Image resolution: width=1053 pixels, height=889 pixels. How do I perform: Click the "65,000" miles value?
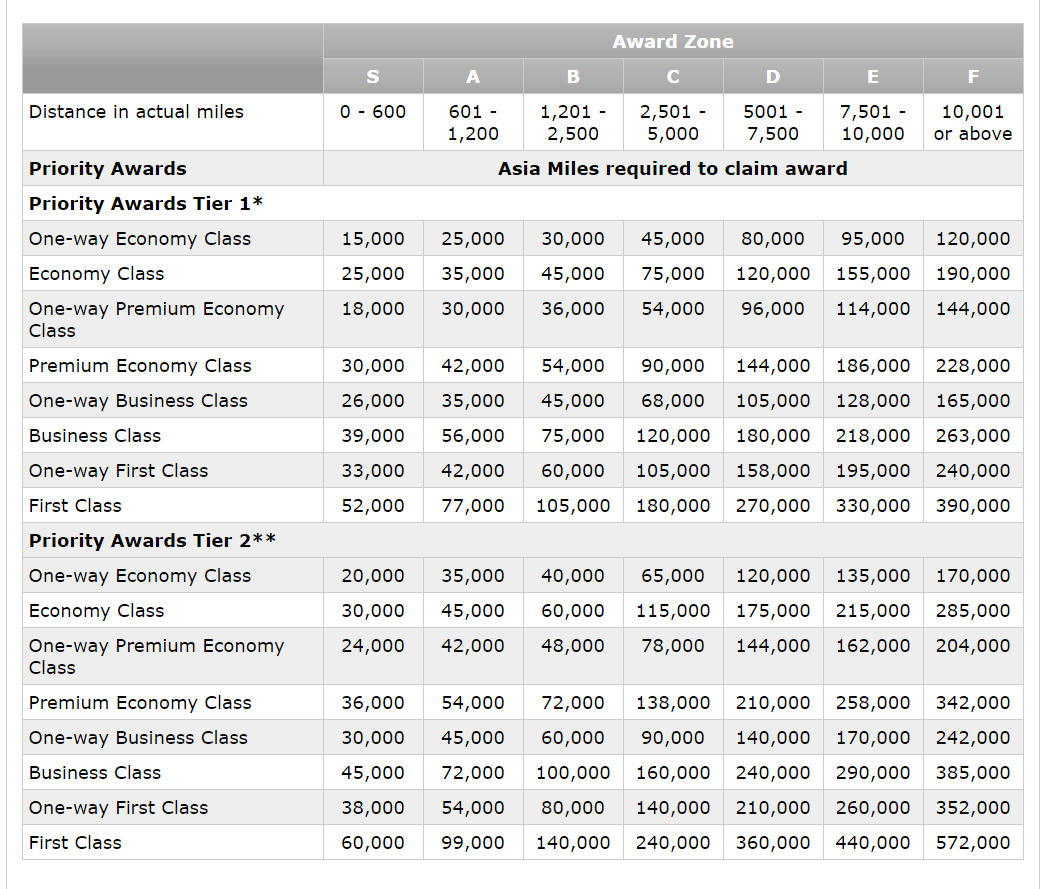coord(673,575)
